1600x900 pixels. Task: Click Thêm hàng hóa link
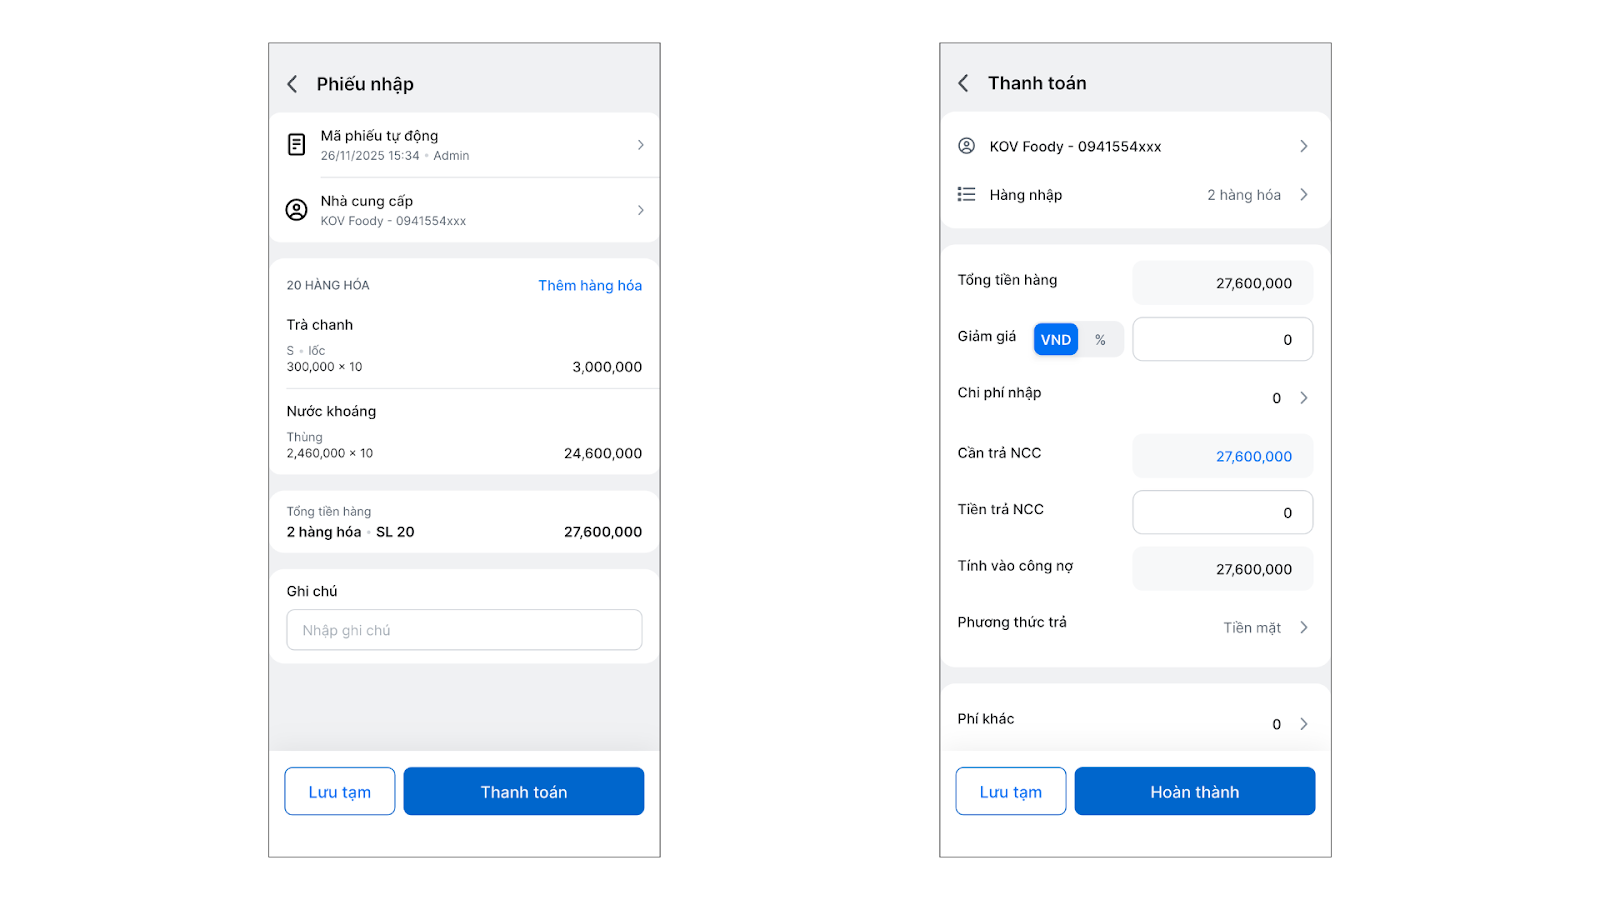coord(590,286)
